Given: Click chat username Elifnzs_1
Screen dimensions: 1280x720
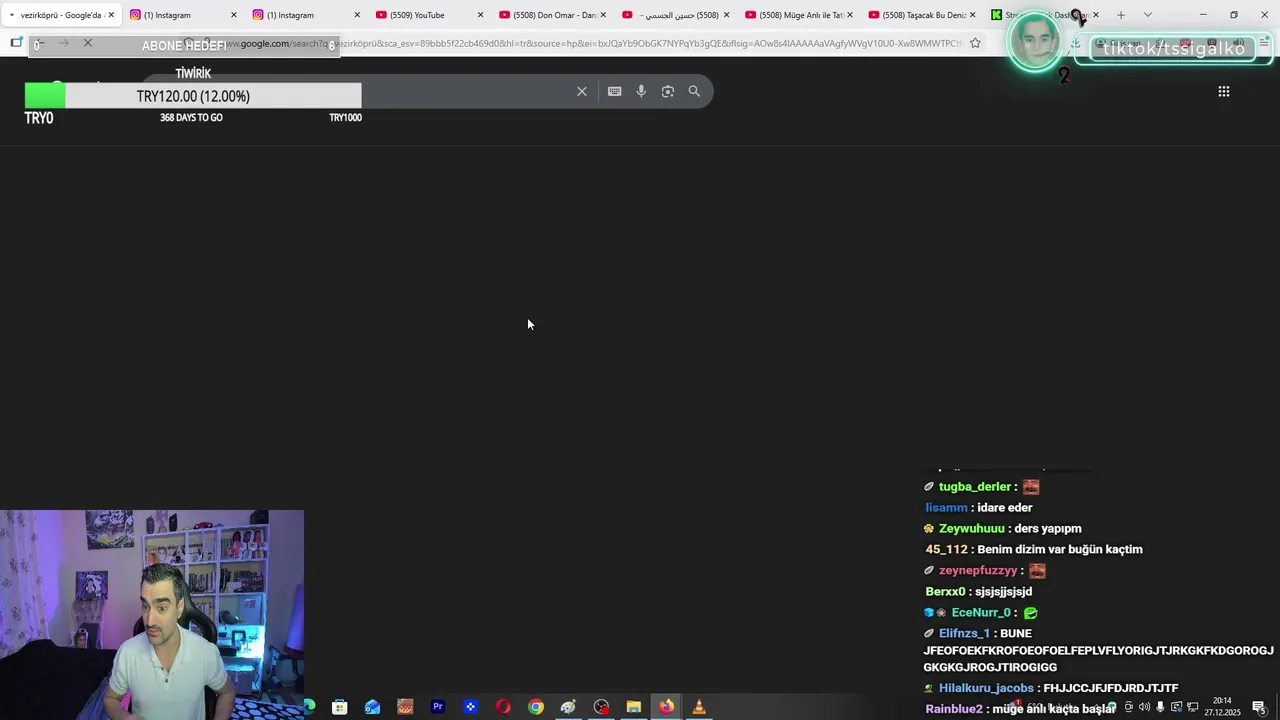Looking at the screenshot, I should (x=964, y=634).
